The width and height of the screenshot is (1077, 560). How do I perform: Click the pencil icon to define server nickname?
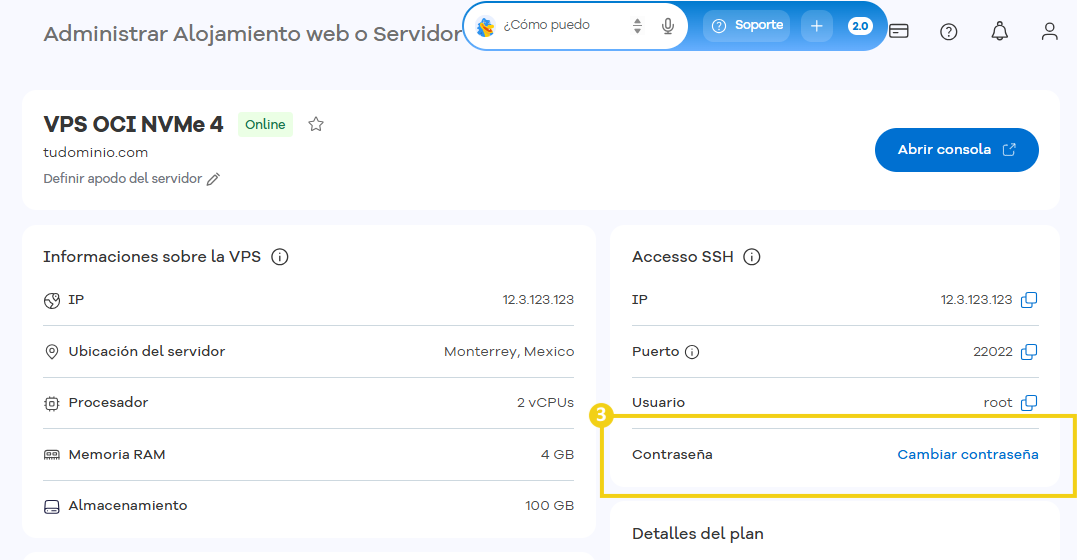(214, 179)
